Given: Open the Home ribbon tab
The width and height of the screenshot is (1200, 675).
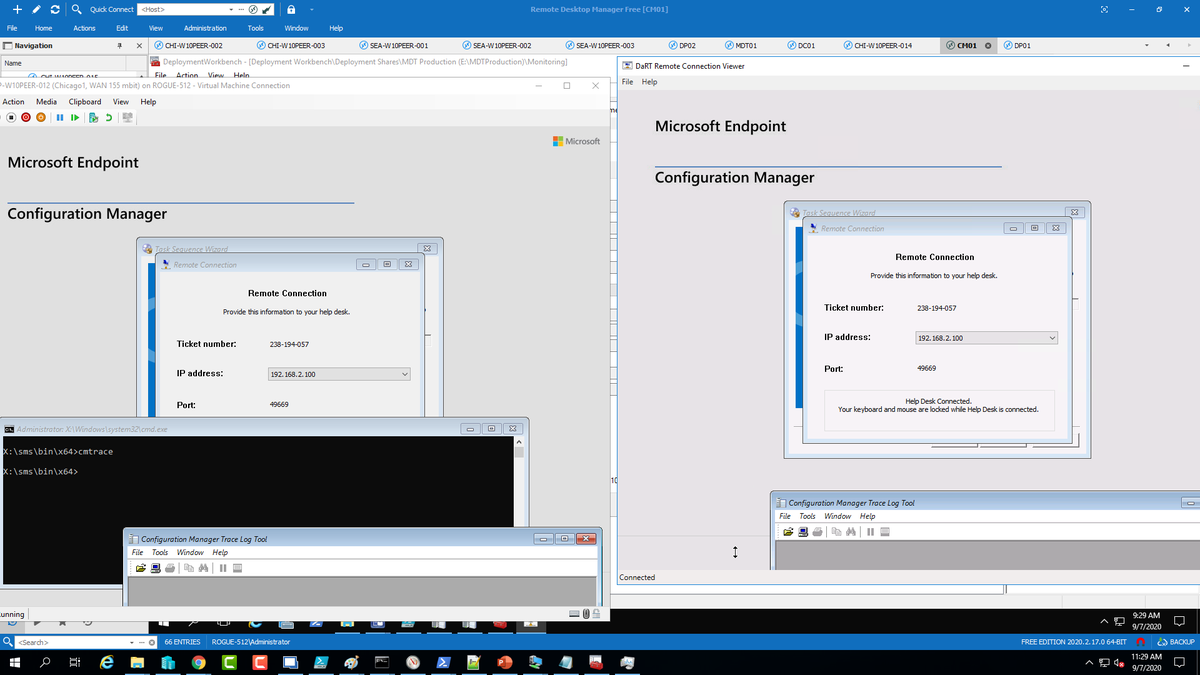Looking at the screenshot, I should coord(44,28).
